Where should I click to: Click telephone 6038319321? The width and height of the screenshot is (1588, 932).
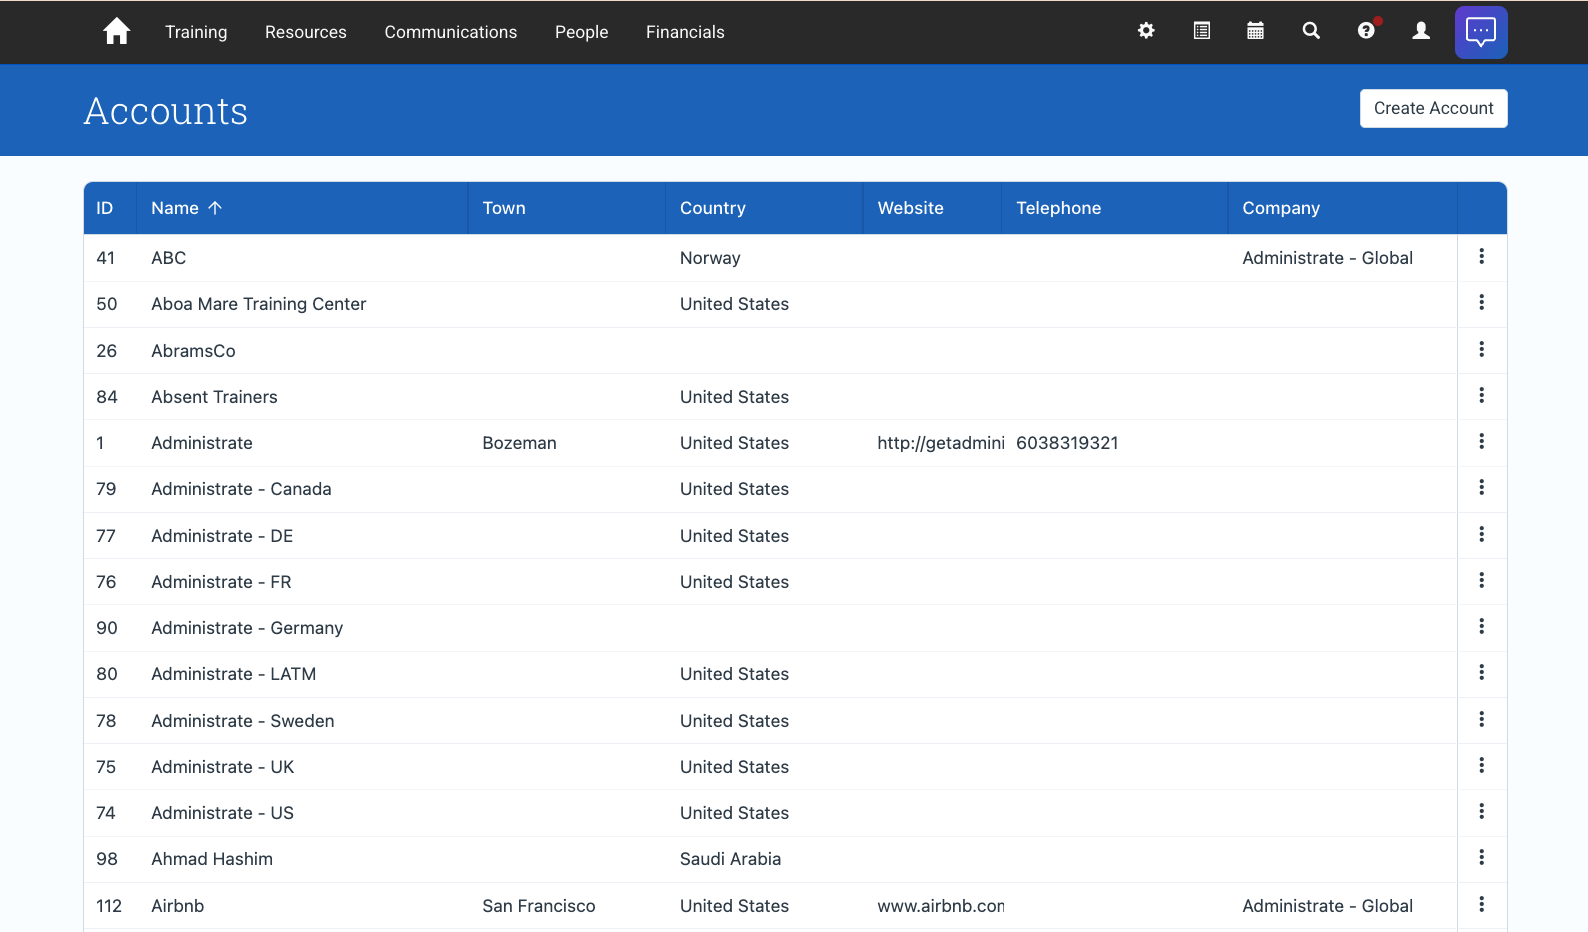1068,443
